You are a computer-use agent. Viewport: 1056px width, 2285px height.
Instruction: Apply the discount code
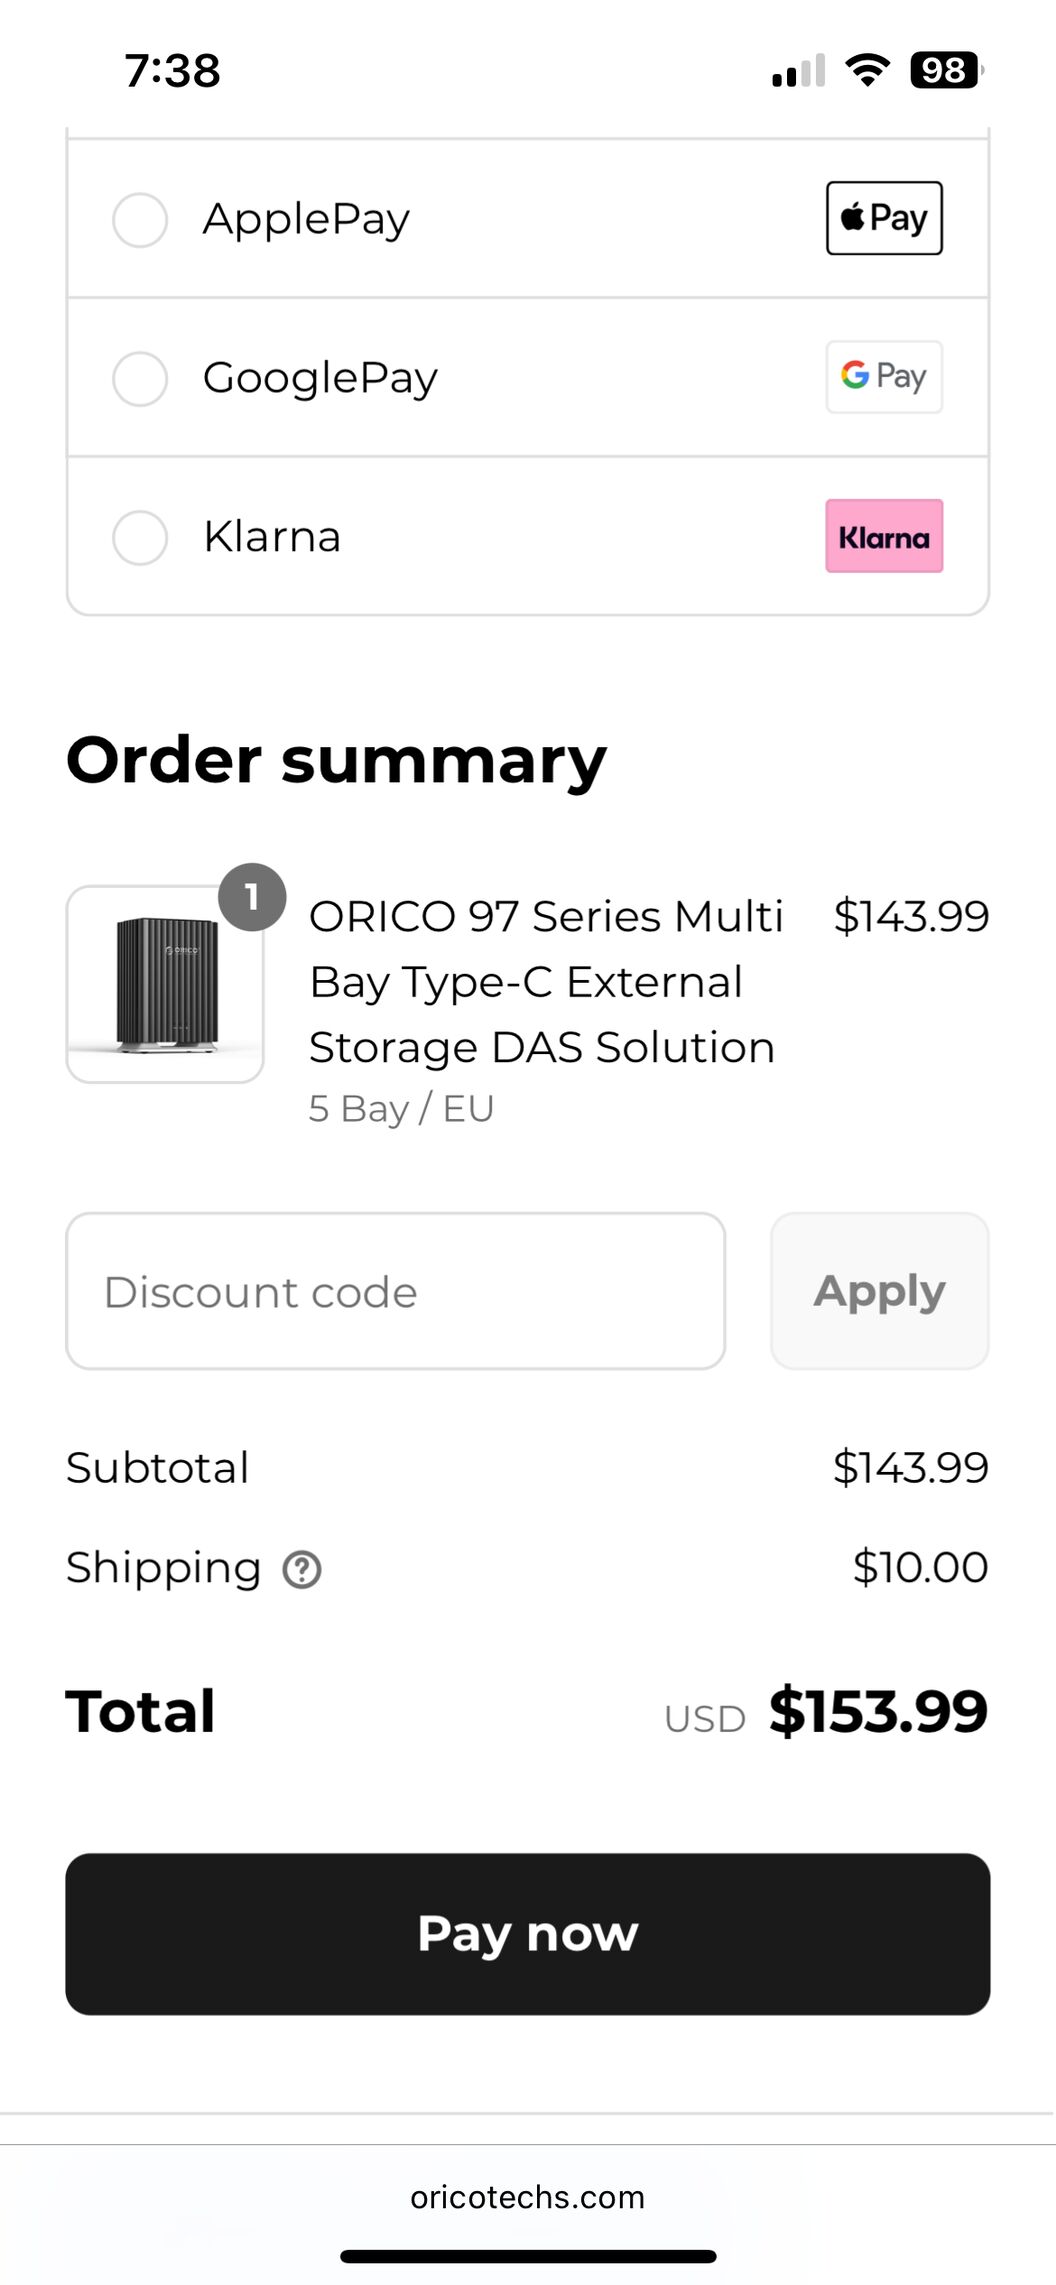(879, 1291)
